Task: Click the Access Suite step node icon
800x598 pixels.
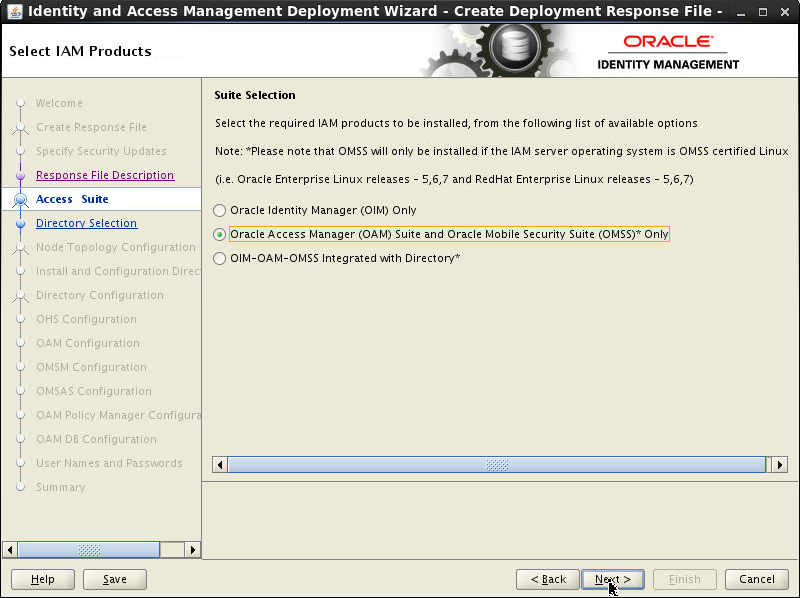Action: click(20, 200)
